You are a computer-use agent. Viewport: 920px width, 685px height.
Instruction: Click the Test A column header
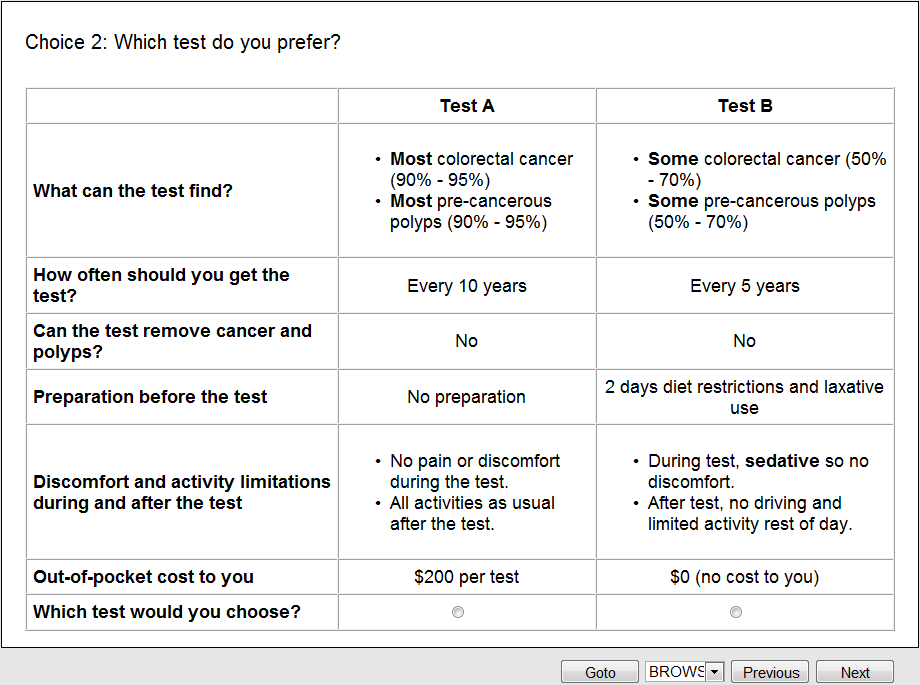click(467, 106)
